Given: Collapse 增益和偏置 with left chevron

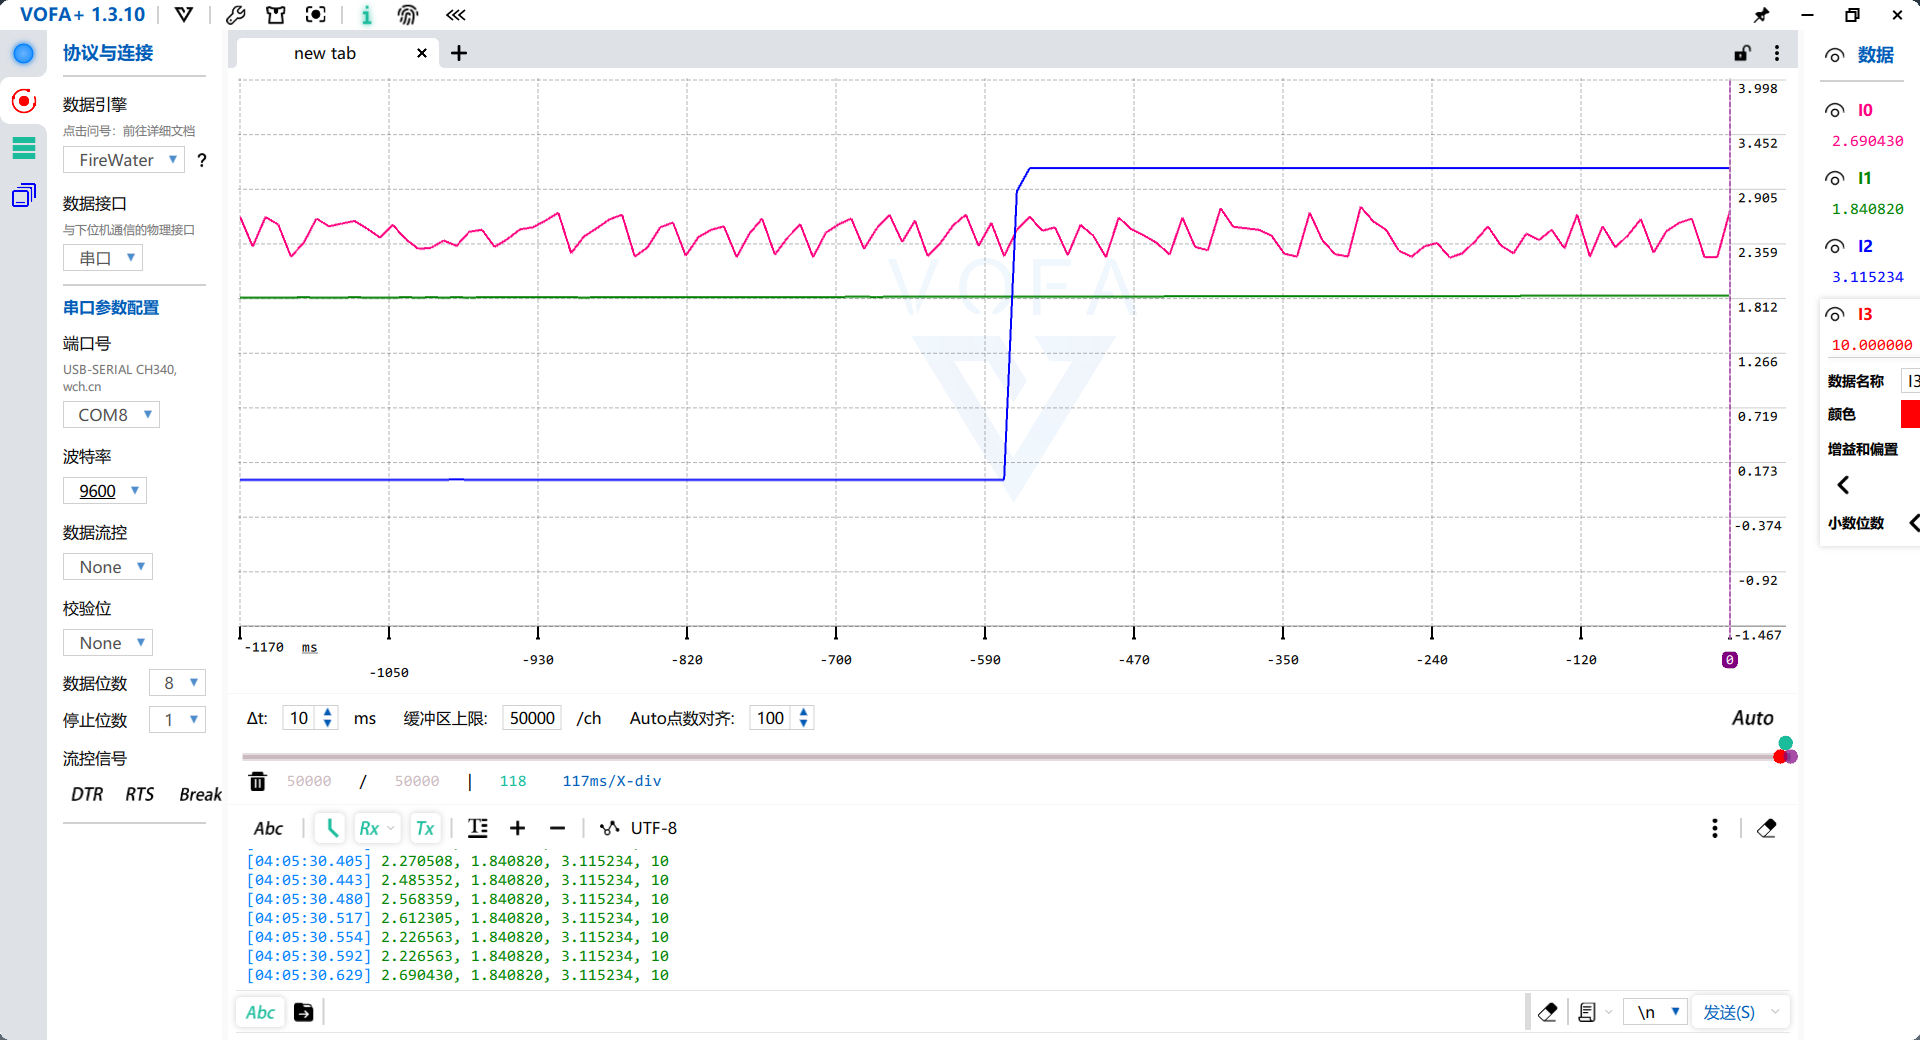Looking at the screenshot, I should pyautogui.click(x=1843, y=485).
